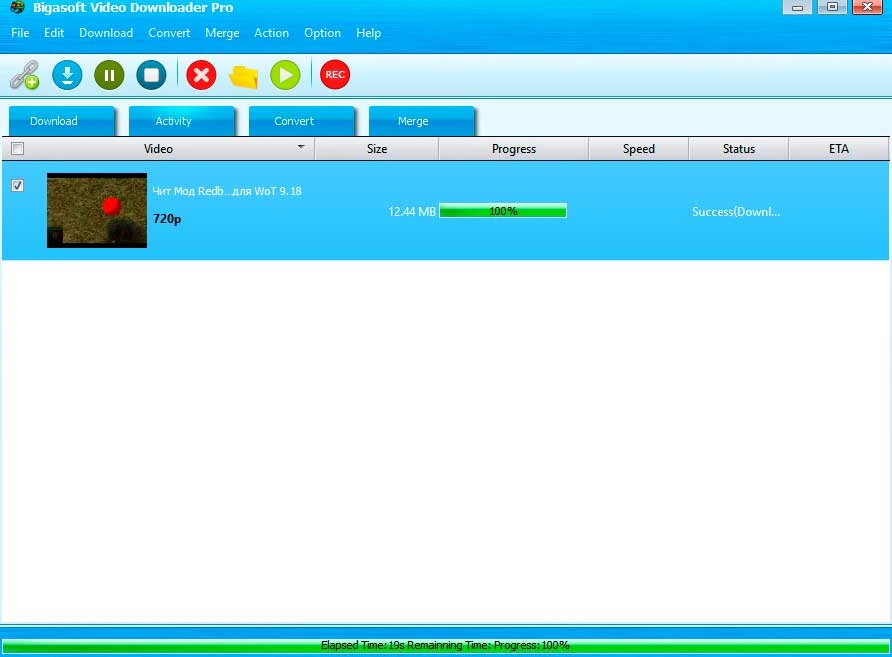Screen dimensions: 892x657
Task: Open the File menu
Action: point(20,33)
